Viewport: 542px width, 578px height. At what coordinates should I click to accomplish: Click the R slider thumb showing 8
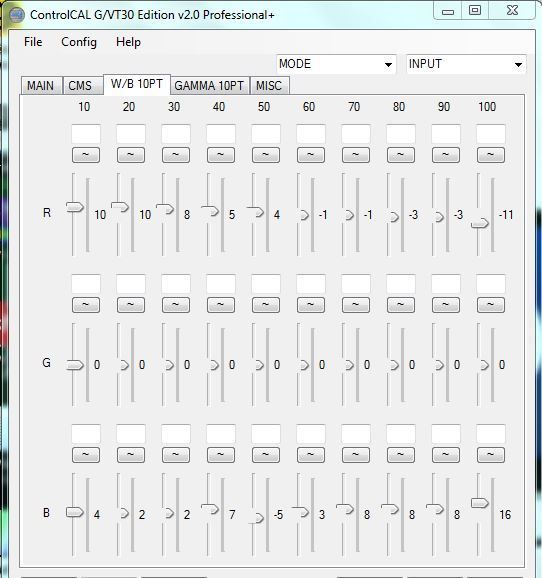pos(165,209)
